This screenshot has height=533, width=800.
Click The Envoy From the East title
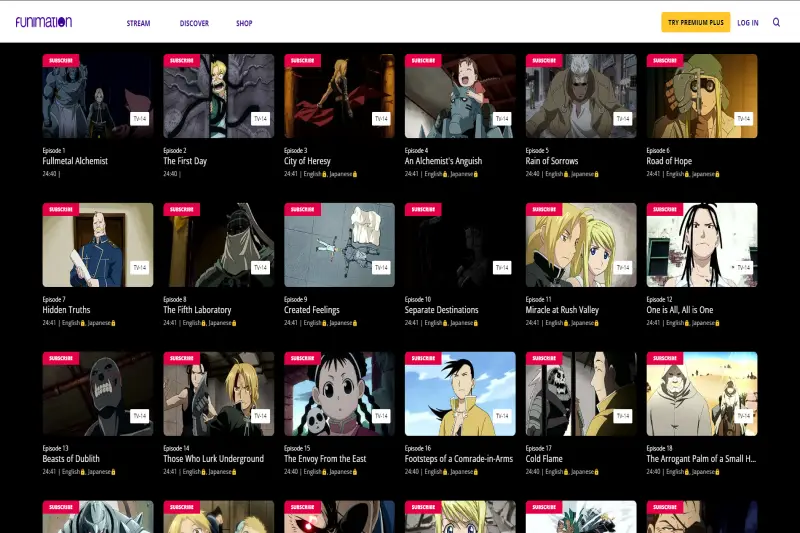tap(325, 459)
